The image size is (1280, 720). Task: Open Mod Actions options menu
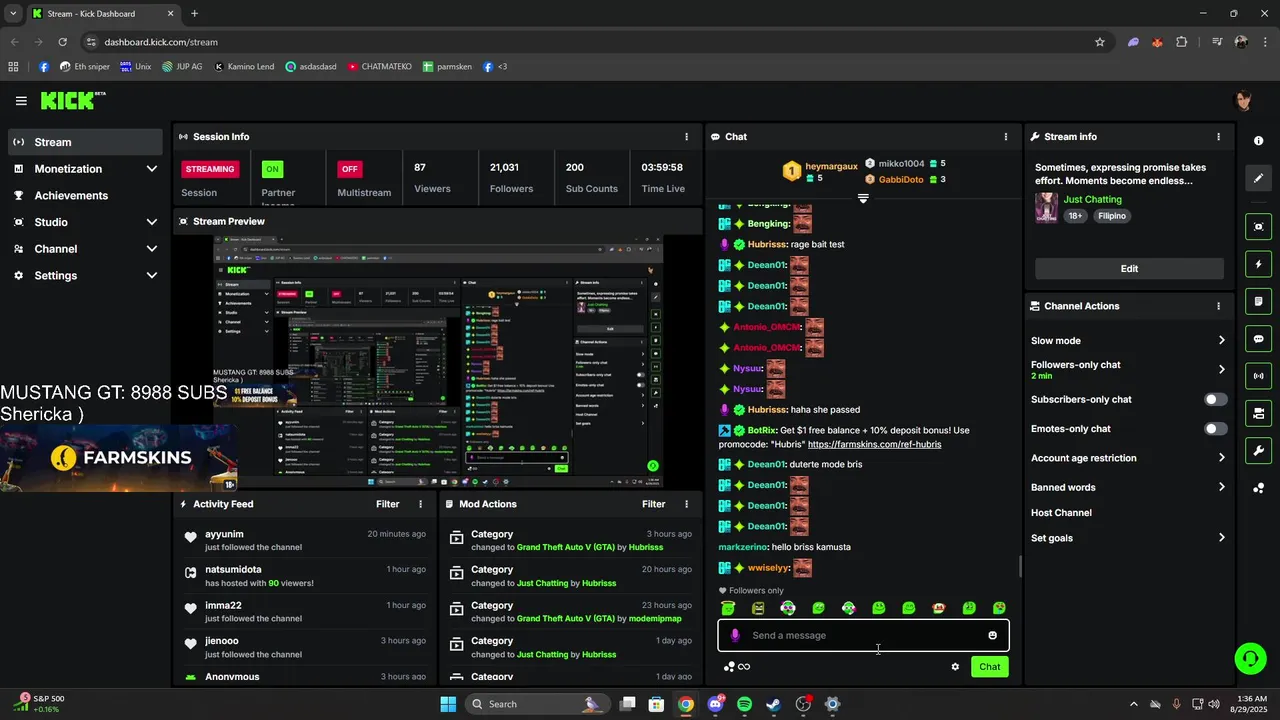pyautogui.click(x=686, y=504)
